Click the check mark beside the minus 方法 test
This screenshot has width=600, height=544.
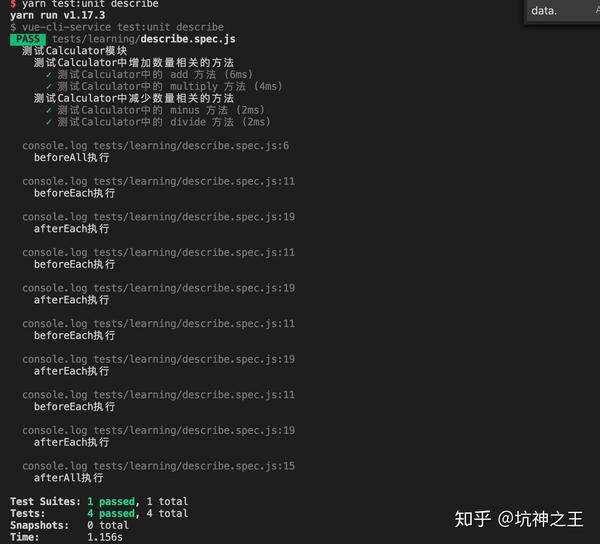point(49,111)
